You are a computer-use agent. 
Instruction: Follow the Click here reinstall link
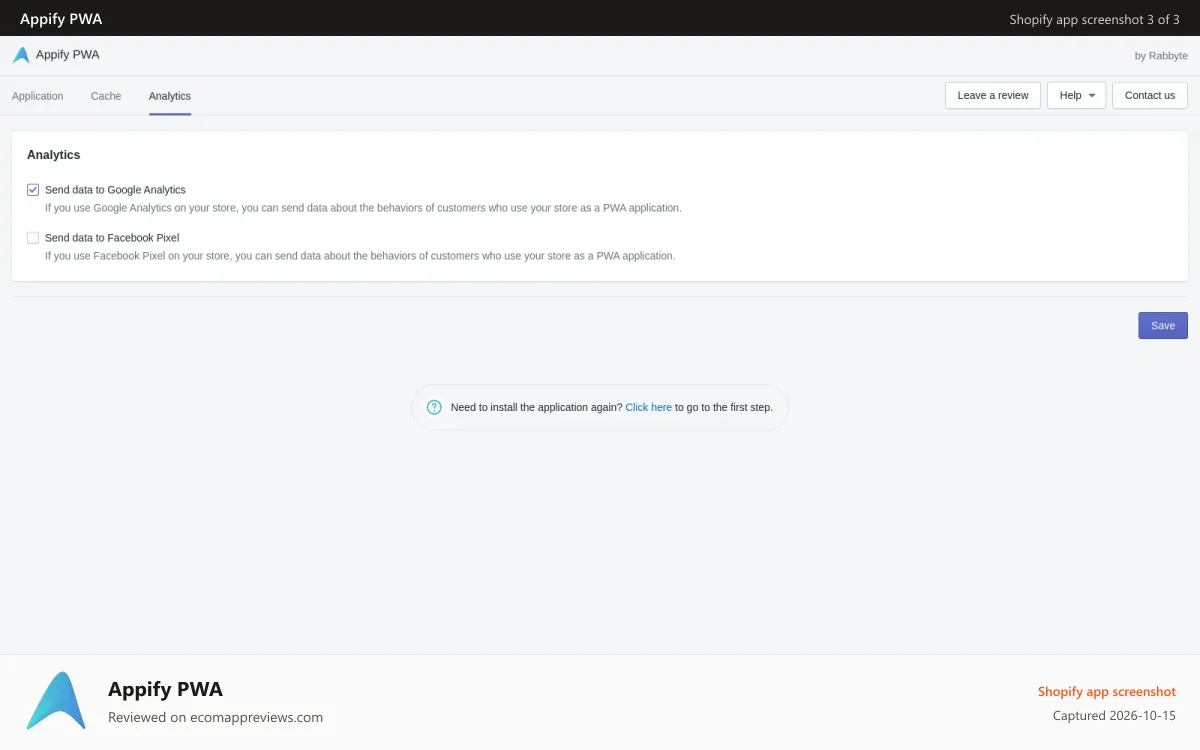[x=649, y=407]
